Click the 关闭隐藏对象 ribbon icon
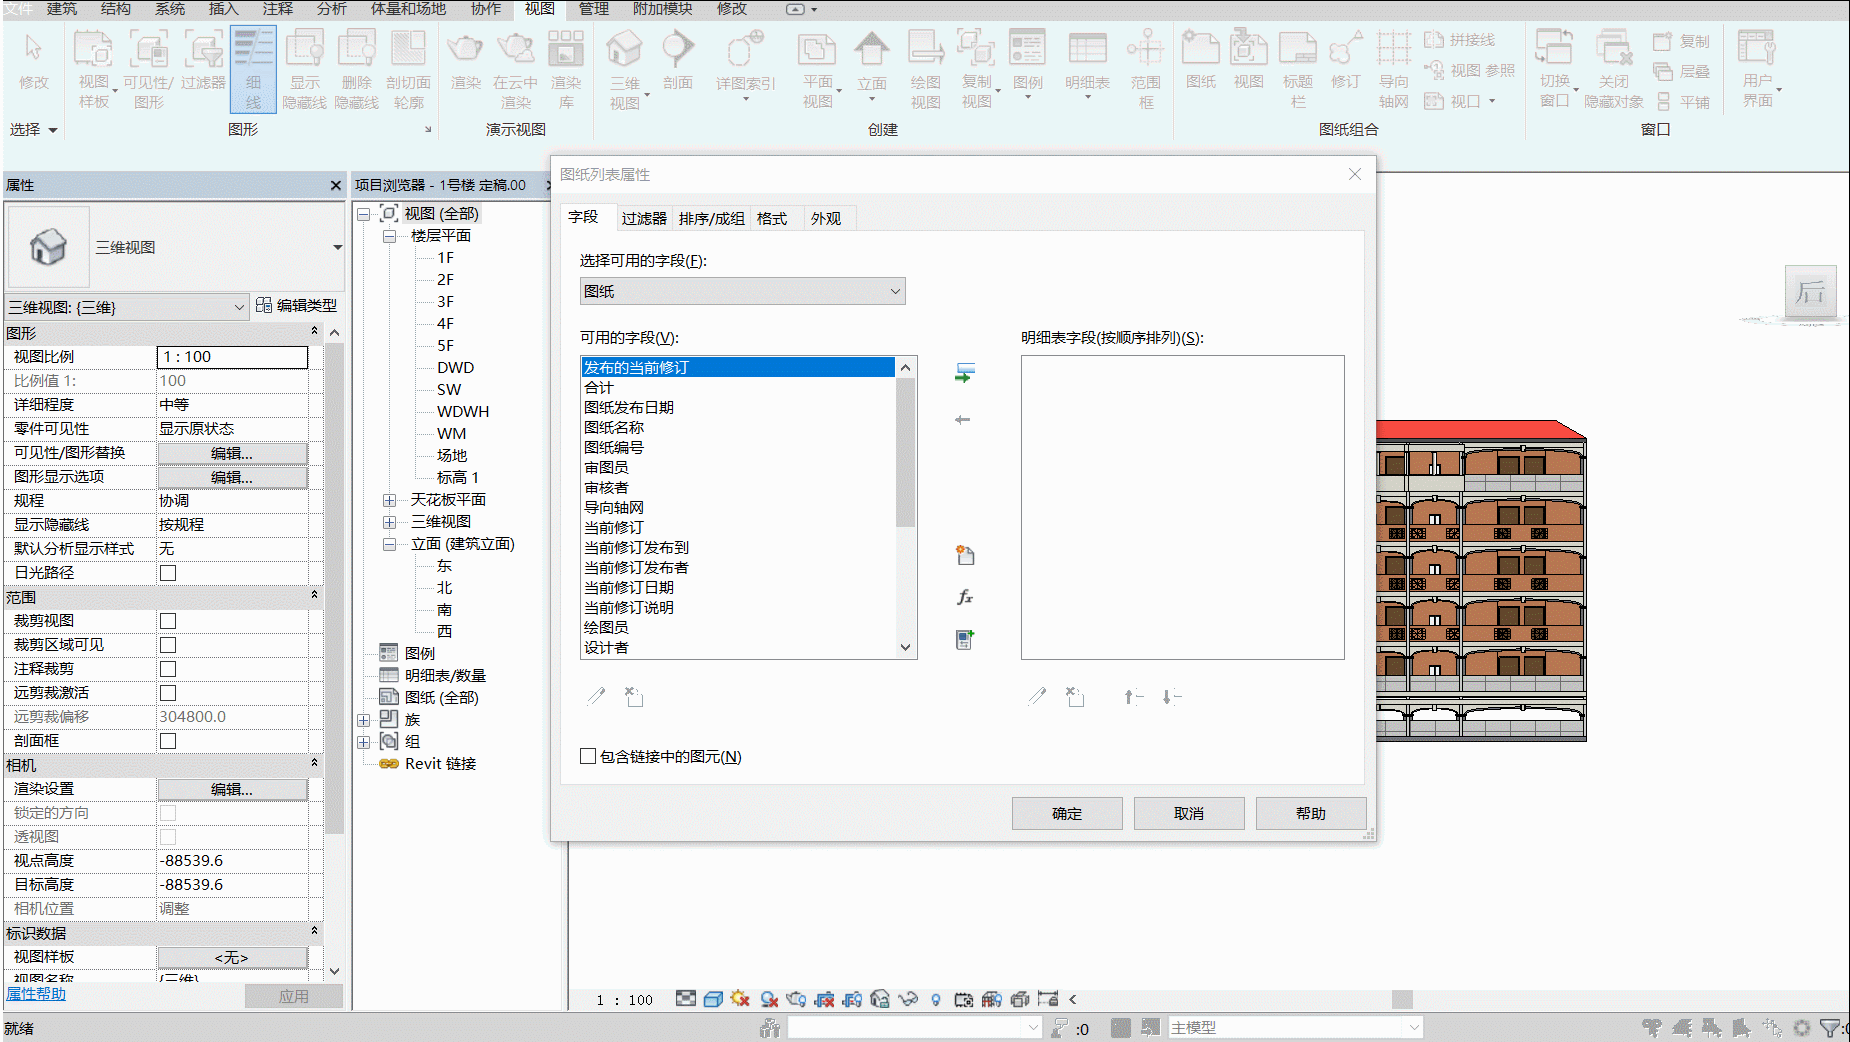Screen dimensions: 1850x1042 (1614, 69)
